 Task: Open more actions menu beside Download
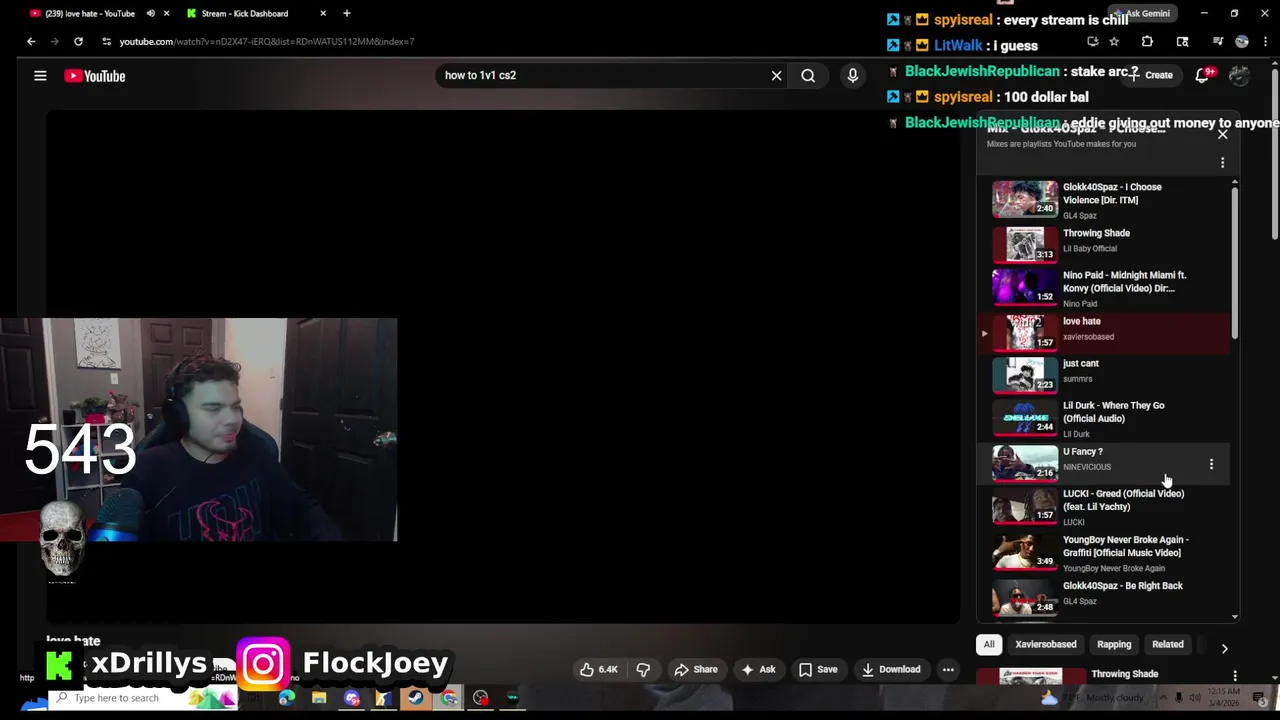pyautogui.click(x=948, y=670)
